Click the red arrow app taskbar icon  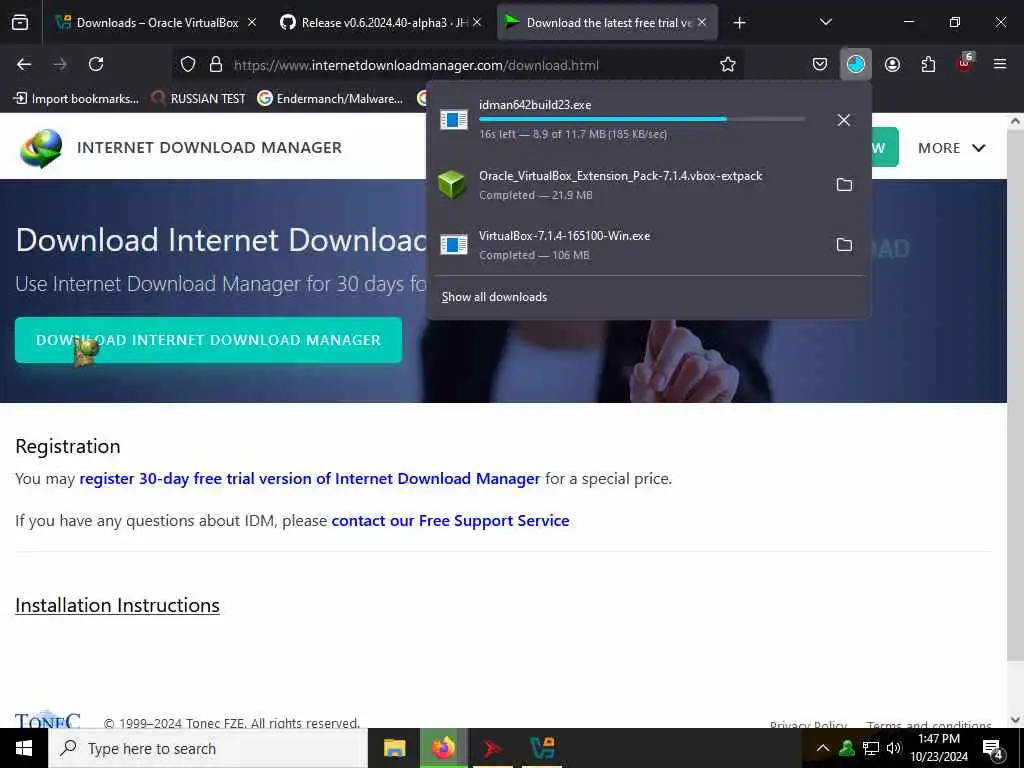492,748
